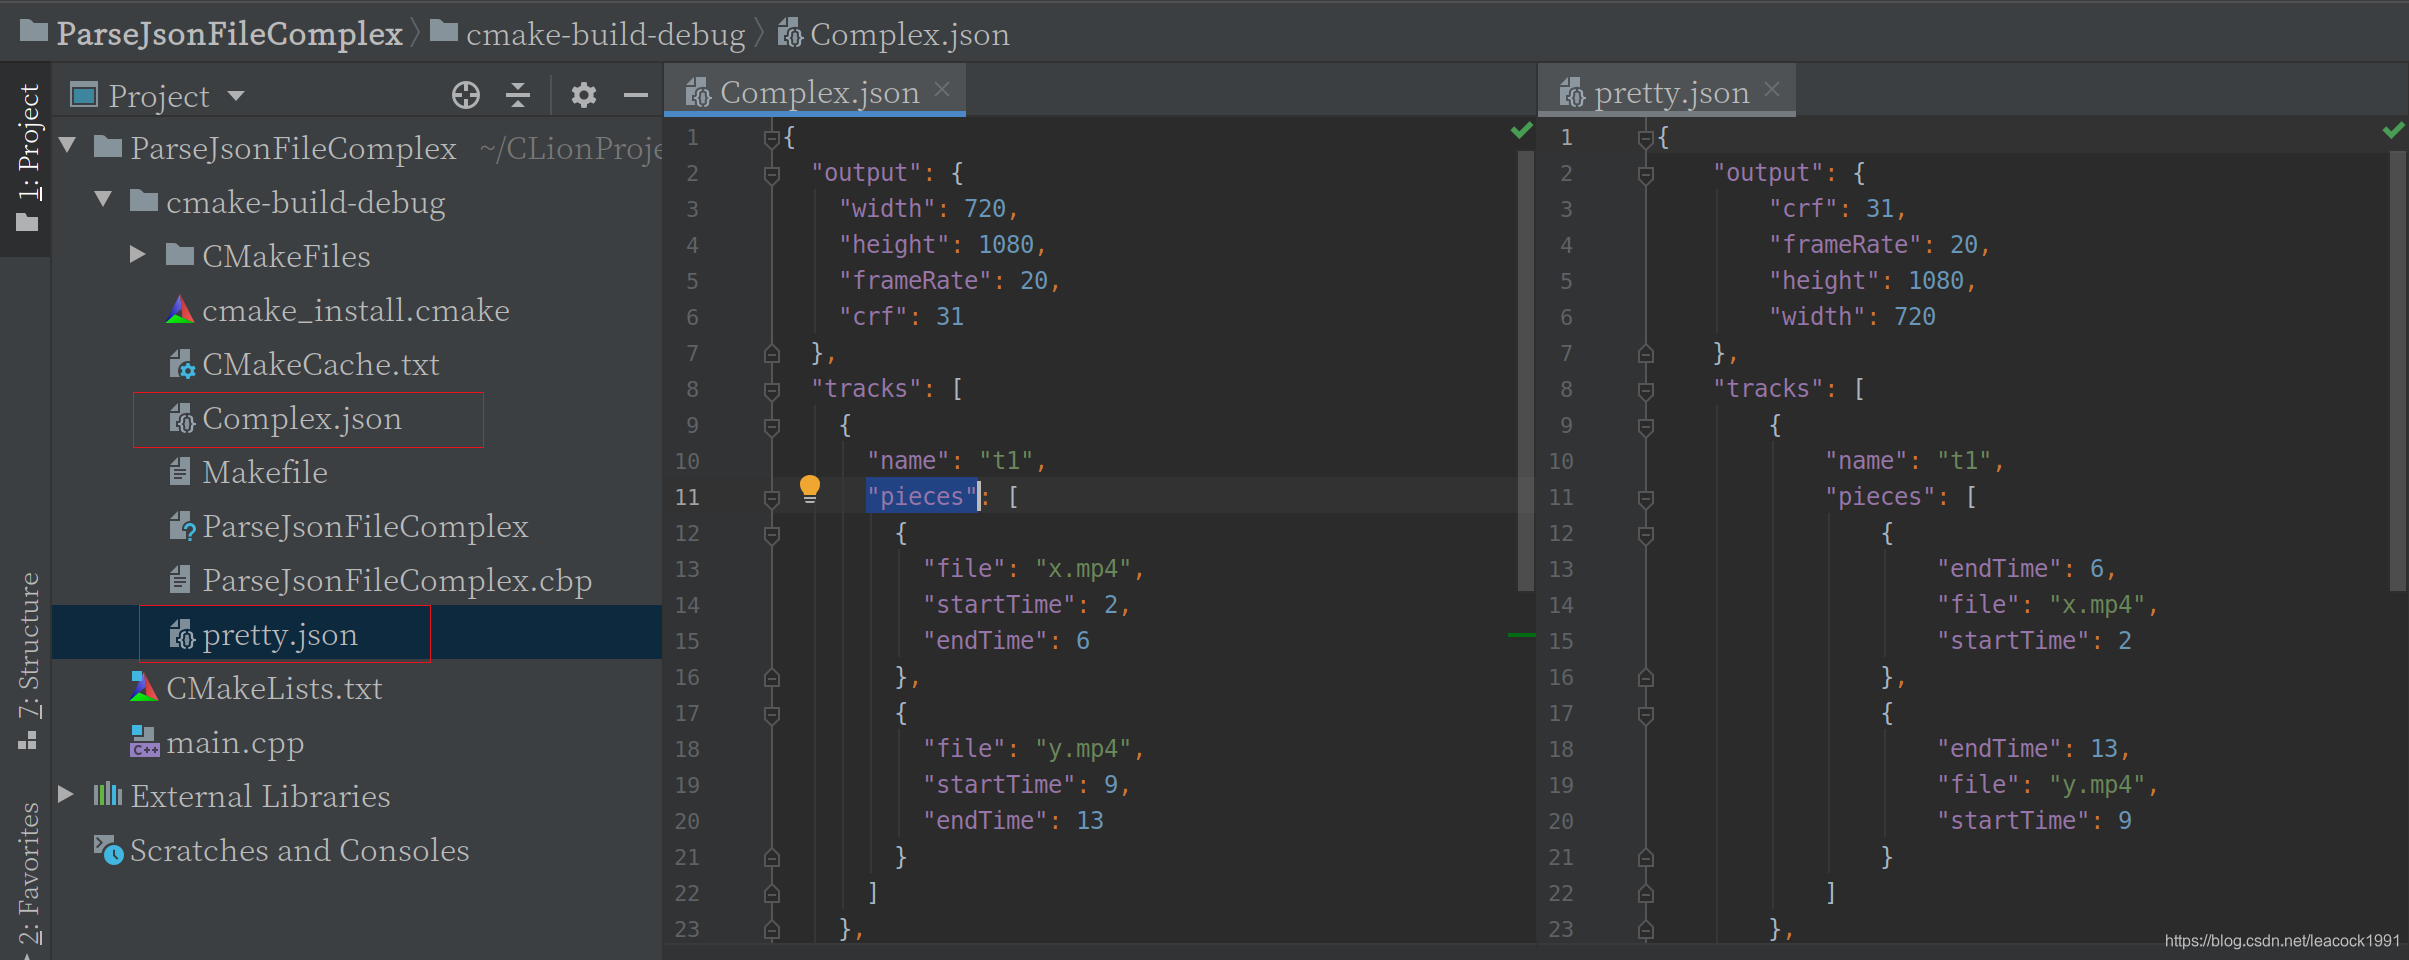This screenshot has height=960, width=2409.
Task: Toggle the Structure tool window
Action: tap(27, 660)
